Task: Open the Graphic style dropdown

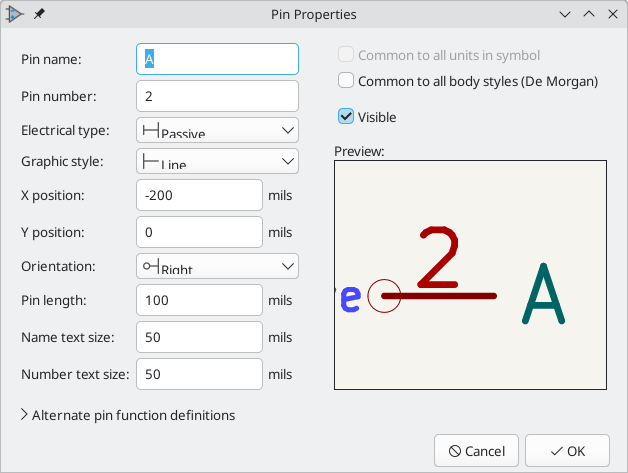Action: click(x=217, y=161)
